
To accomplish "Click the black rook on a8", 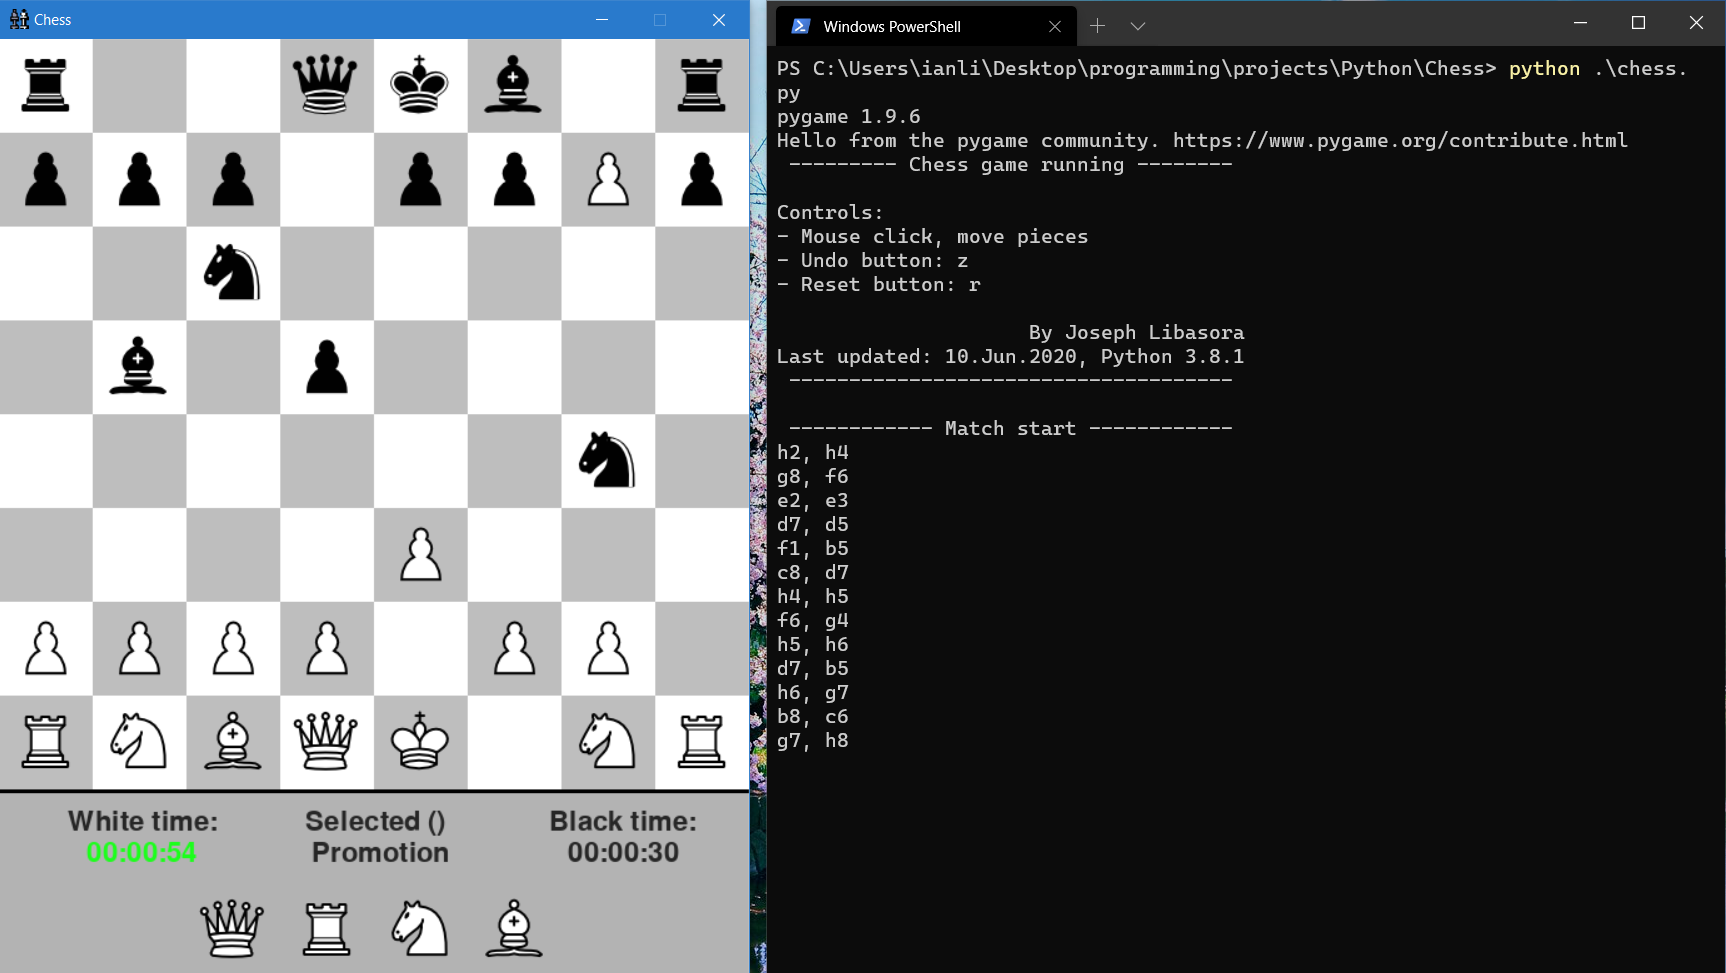I will [46, 85].
